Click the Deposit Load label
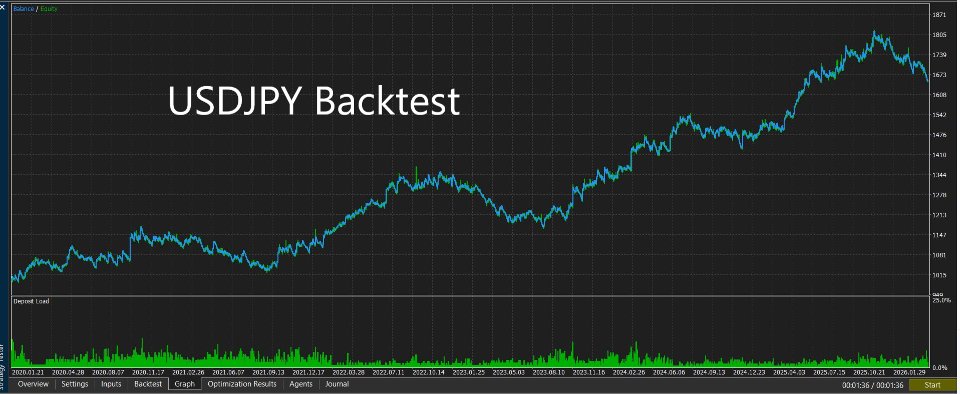960x394 pixels. tap(31, 301)
